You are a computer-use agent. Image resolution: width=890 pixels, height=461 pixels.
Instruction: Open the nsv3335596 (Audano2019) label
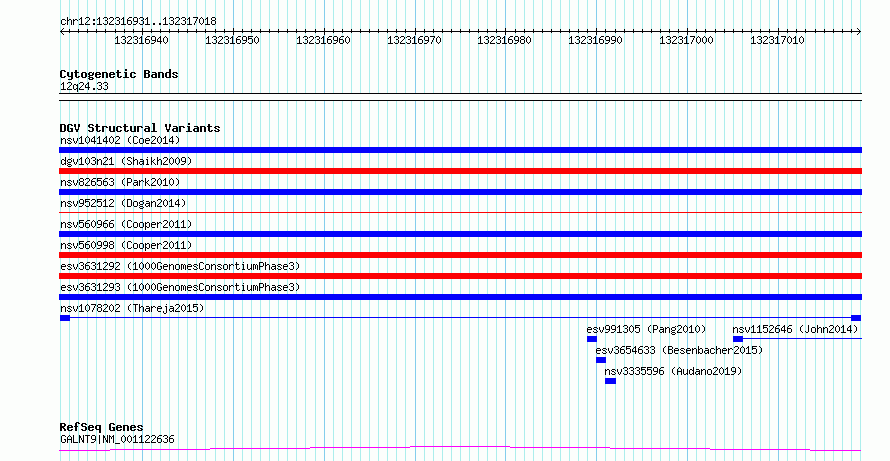[x=673, y=371]
